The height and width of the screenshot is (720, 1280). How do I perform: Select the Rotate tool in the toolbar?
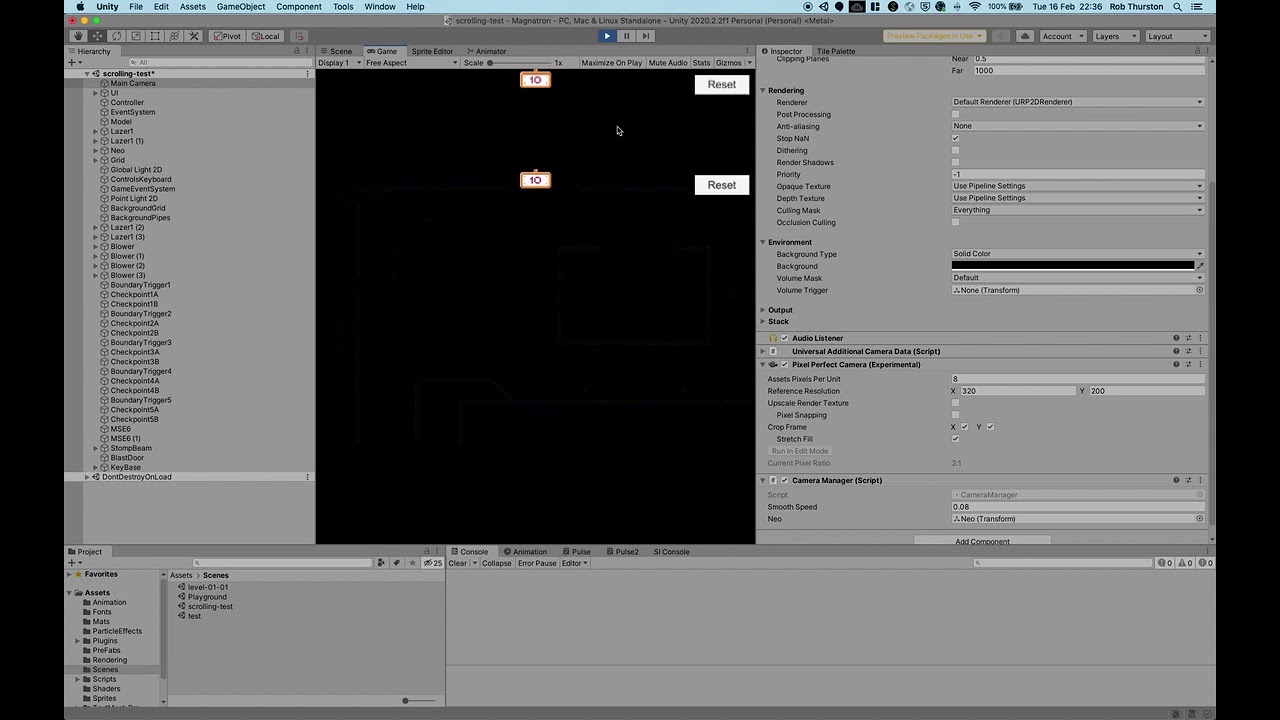tap(117, 36)
